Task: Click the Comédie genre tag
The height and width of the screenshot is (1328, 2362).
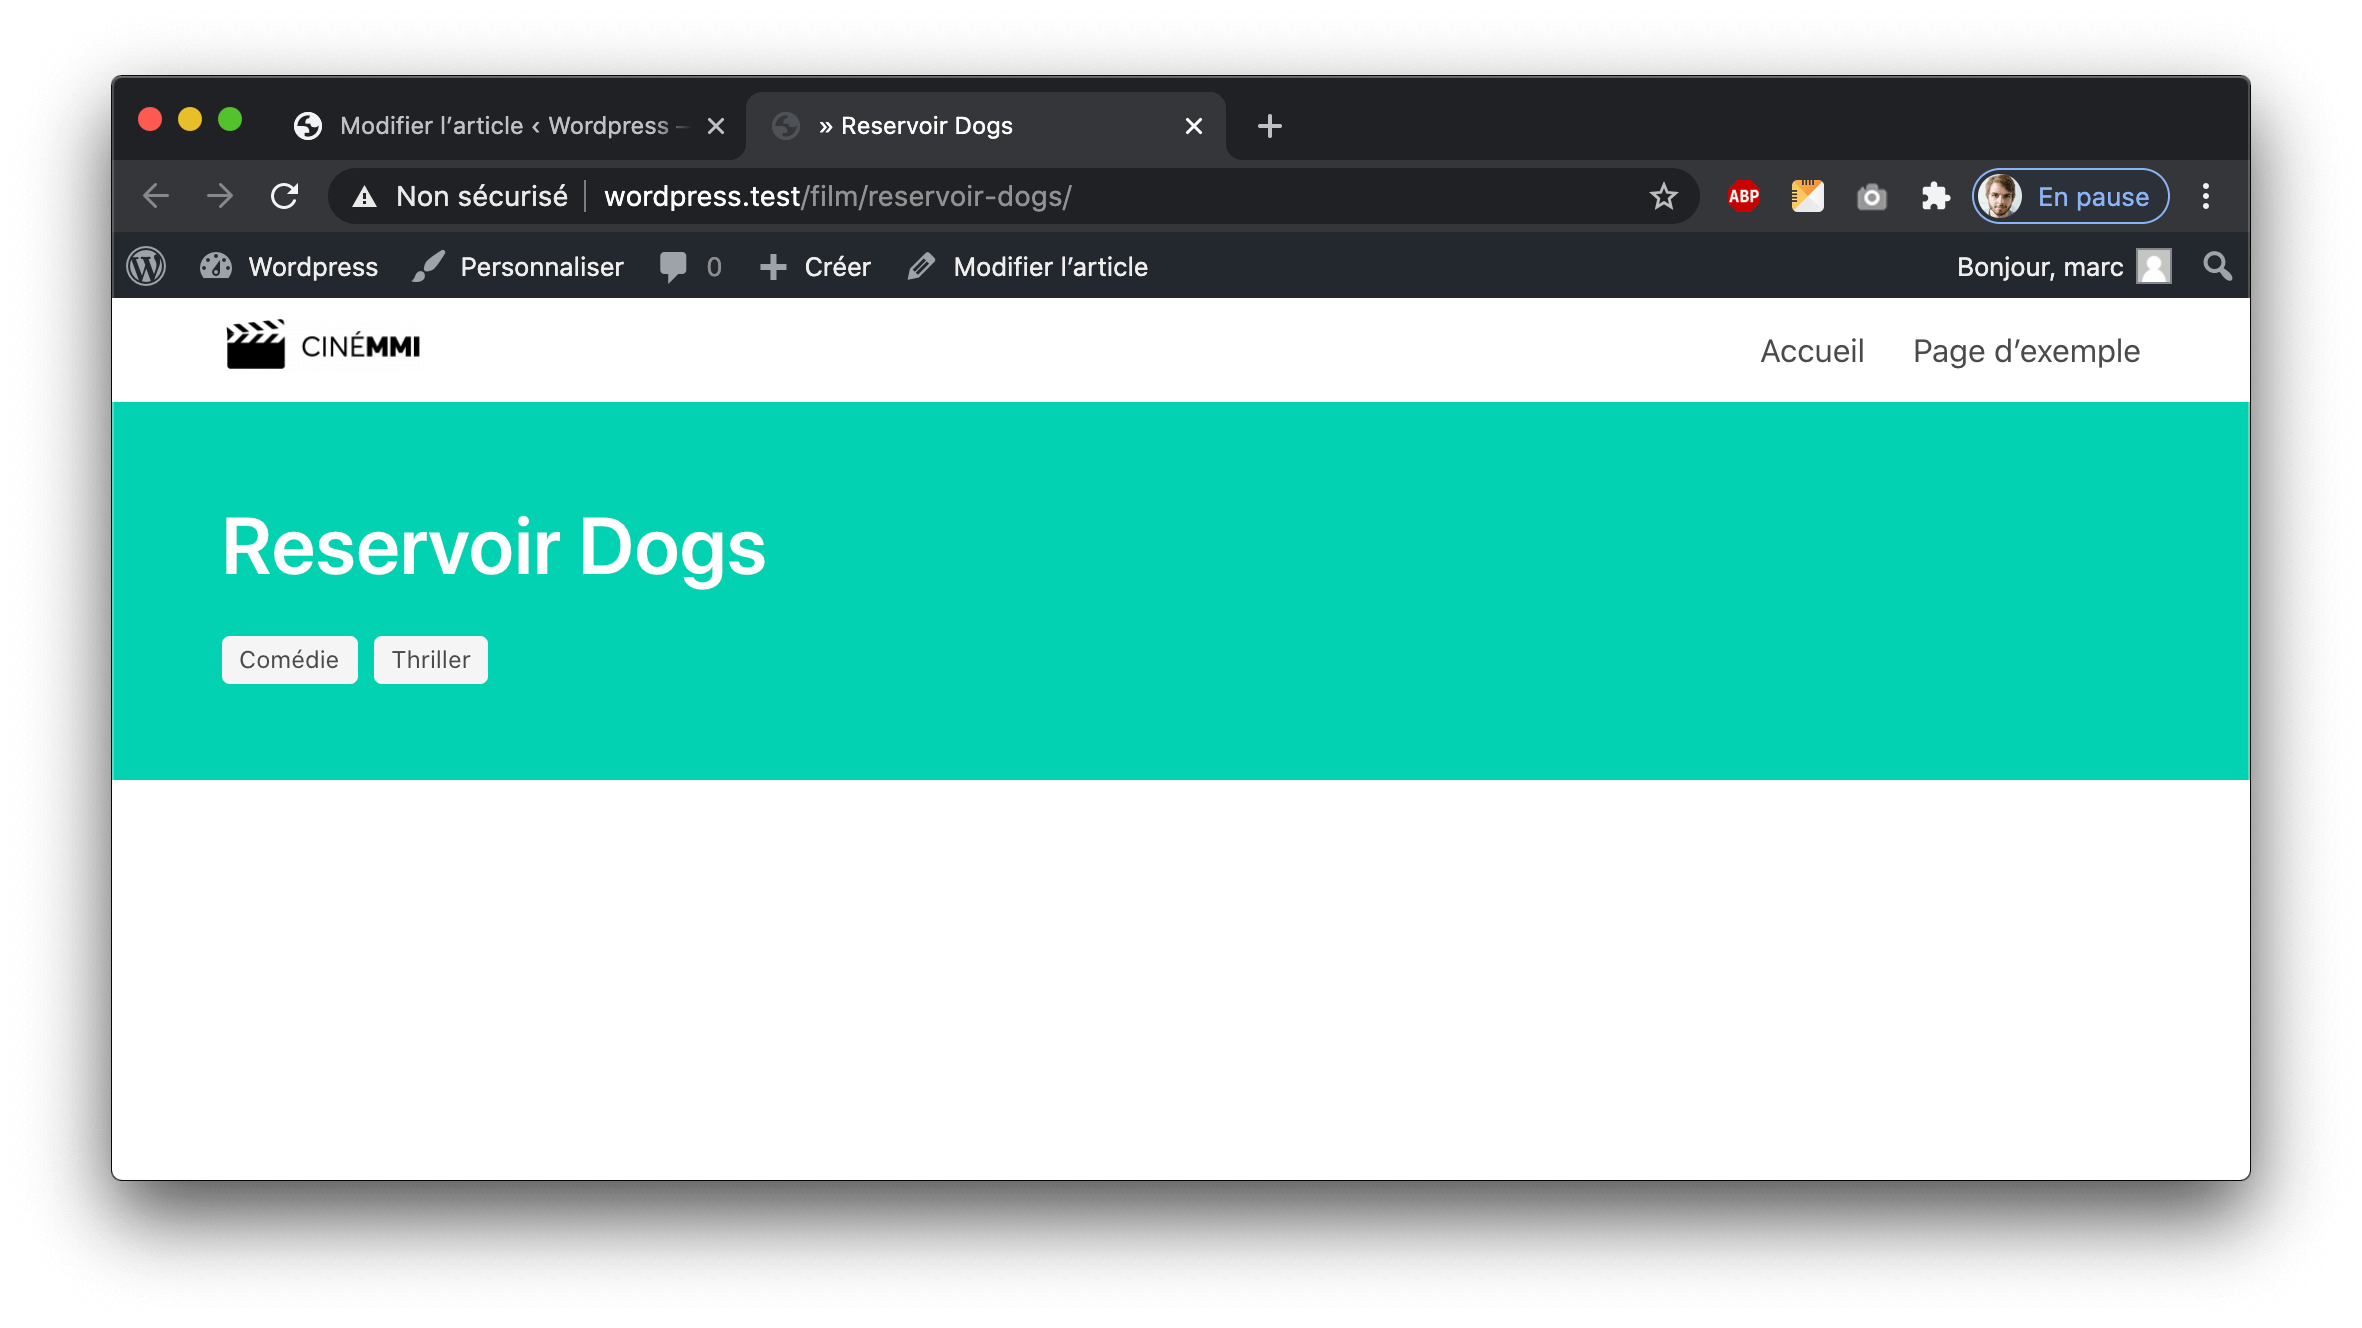Action: [289, 660]
